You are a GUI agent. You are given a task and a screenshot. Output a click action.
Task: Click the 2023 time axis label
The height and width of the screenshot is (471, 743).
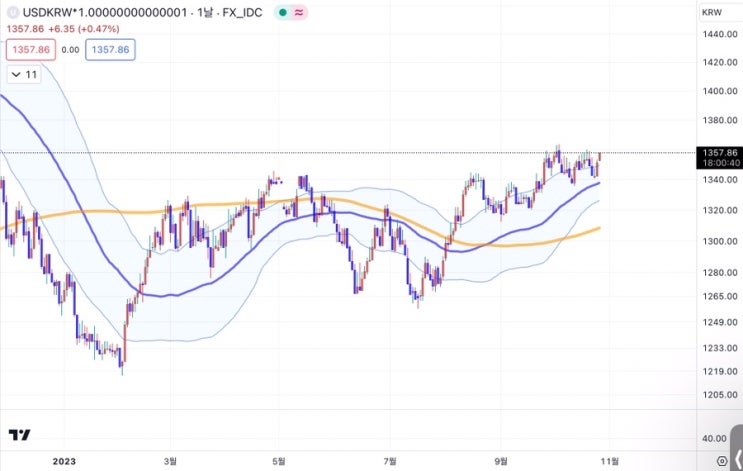(x=64, y=462)
